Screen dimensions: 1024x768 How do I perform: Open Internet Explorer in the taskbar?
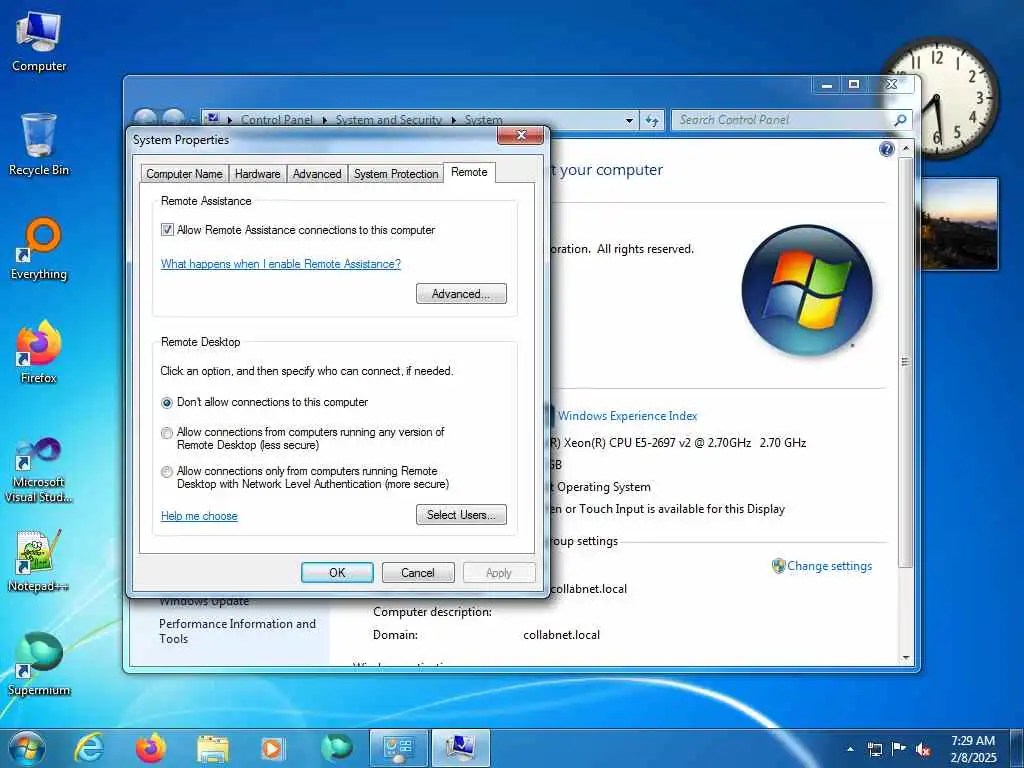pos(89,748)
